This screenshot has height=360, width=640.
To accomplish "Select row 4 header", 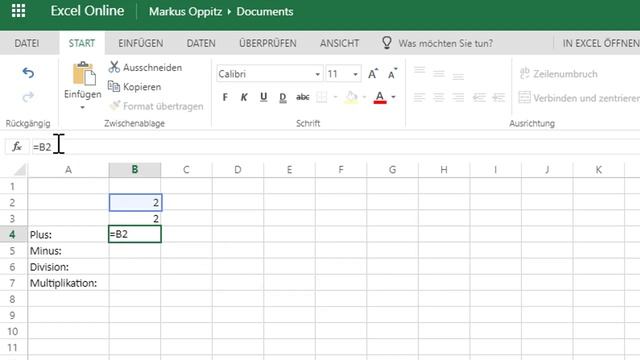I will 12,235.
